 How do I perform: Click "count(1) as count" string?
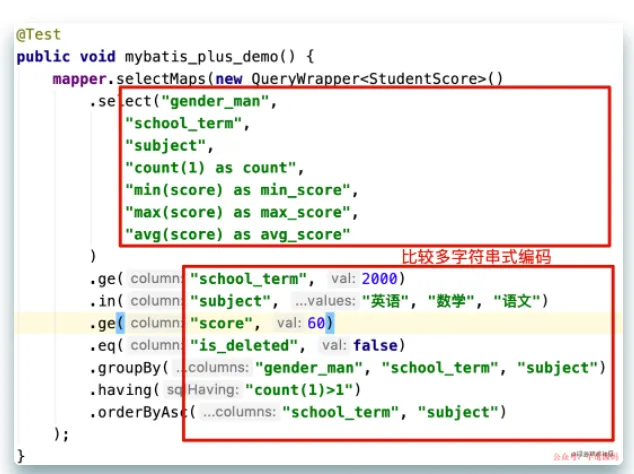[210, 168]
